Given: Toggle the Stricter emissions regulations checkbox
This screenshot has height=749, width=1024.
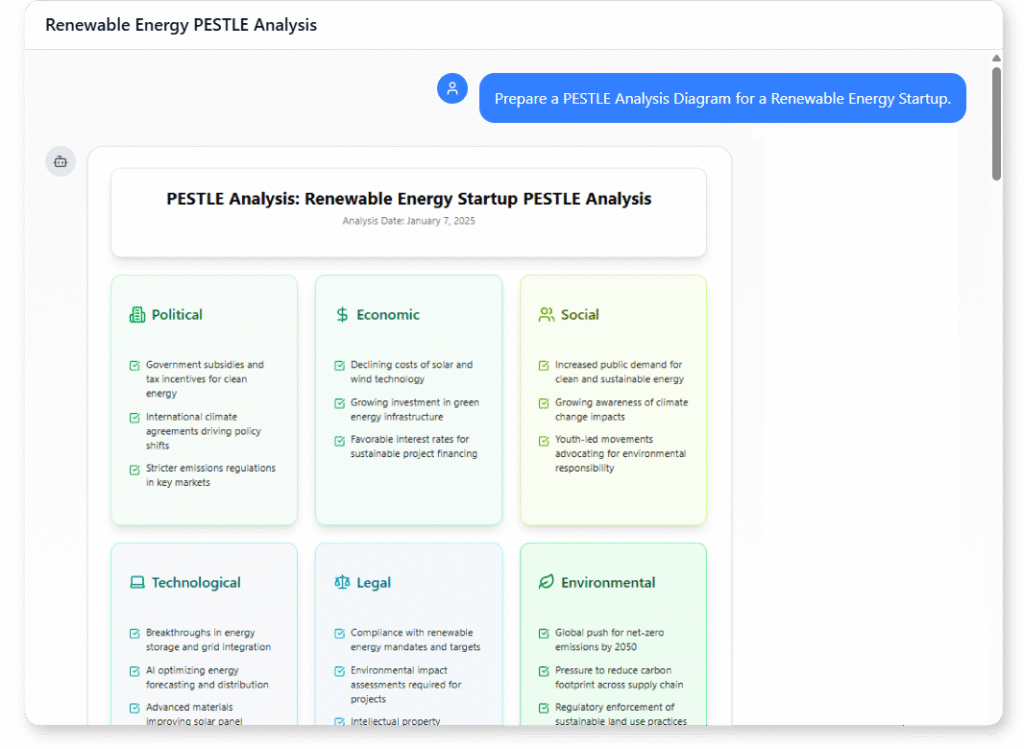Looking at the screenshot, I should pos(132,467).
